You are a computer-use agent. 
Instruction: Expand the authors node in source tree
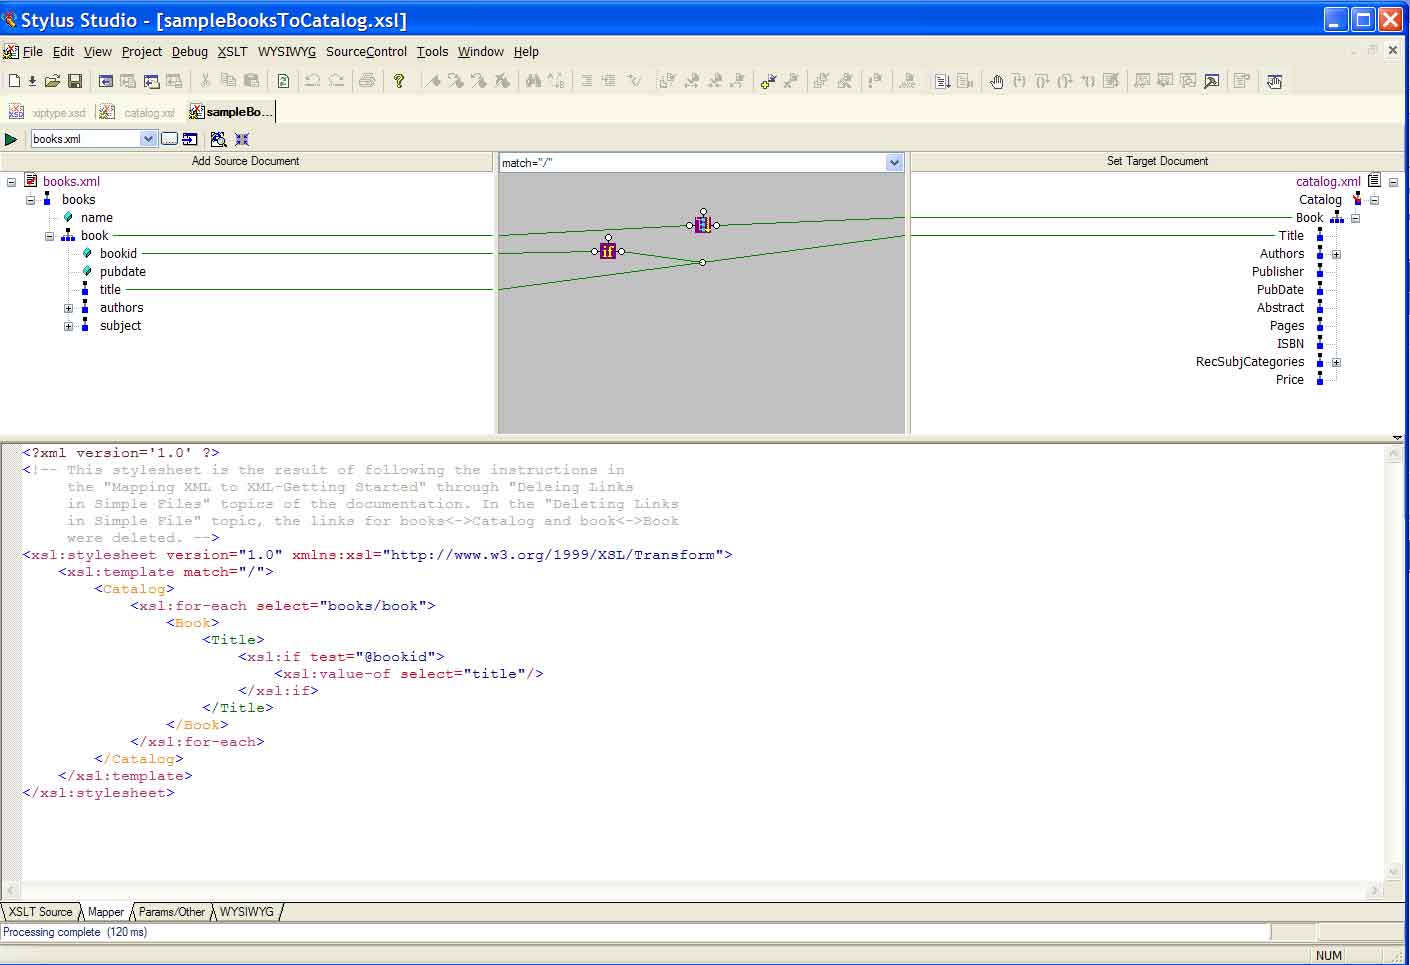pos(68,308)
